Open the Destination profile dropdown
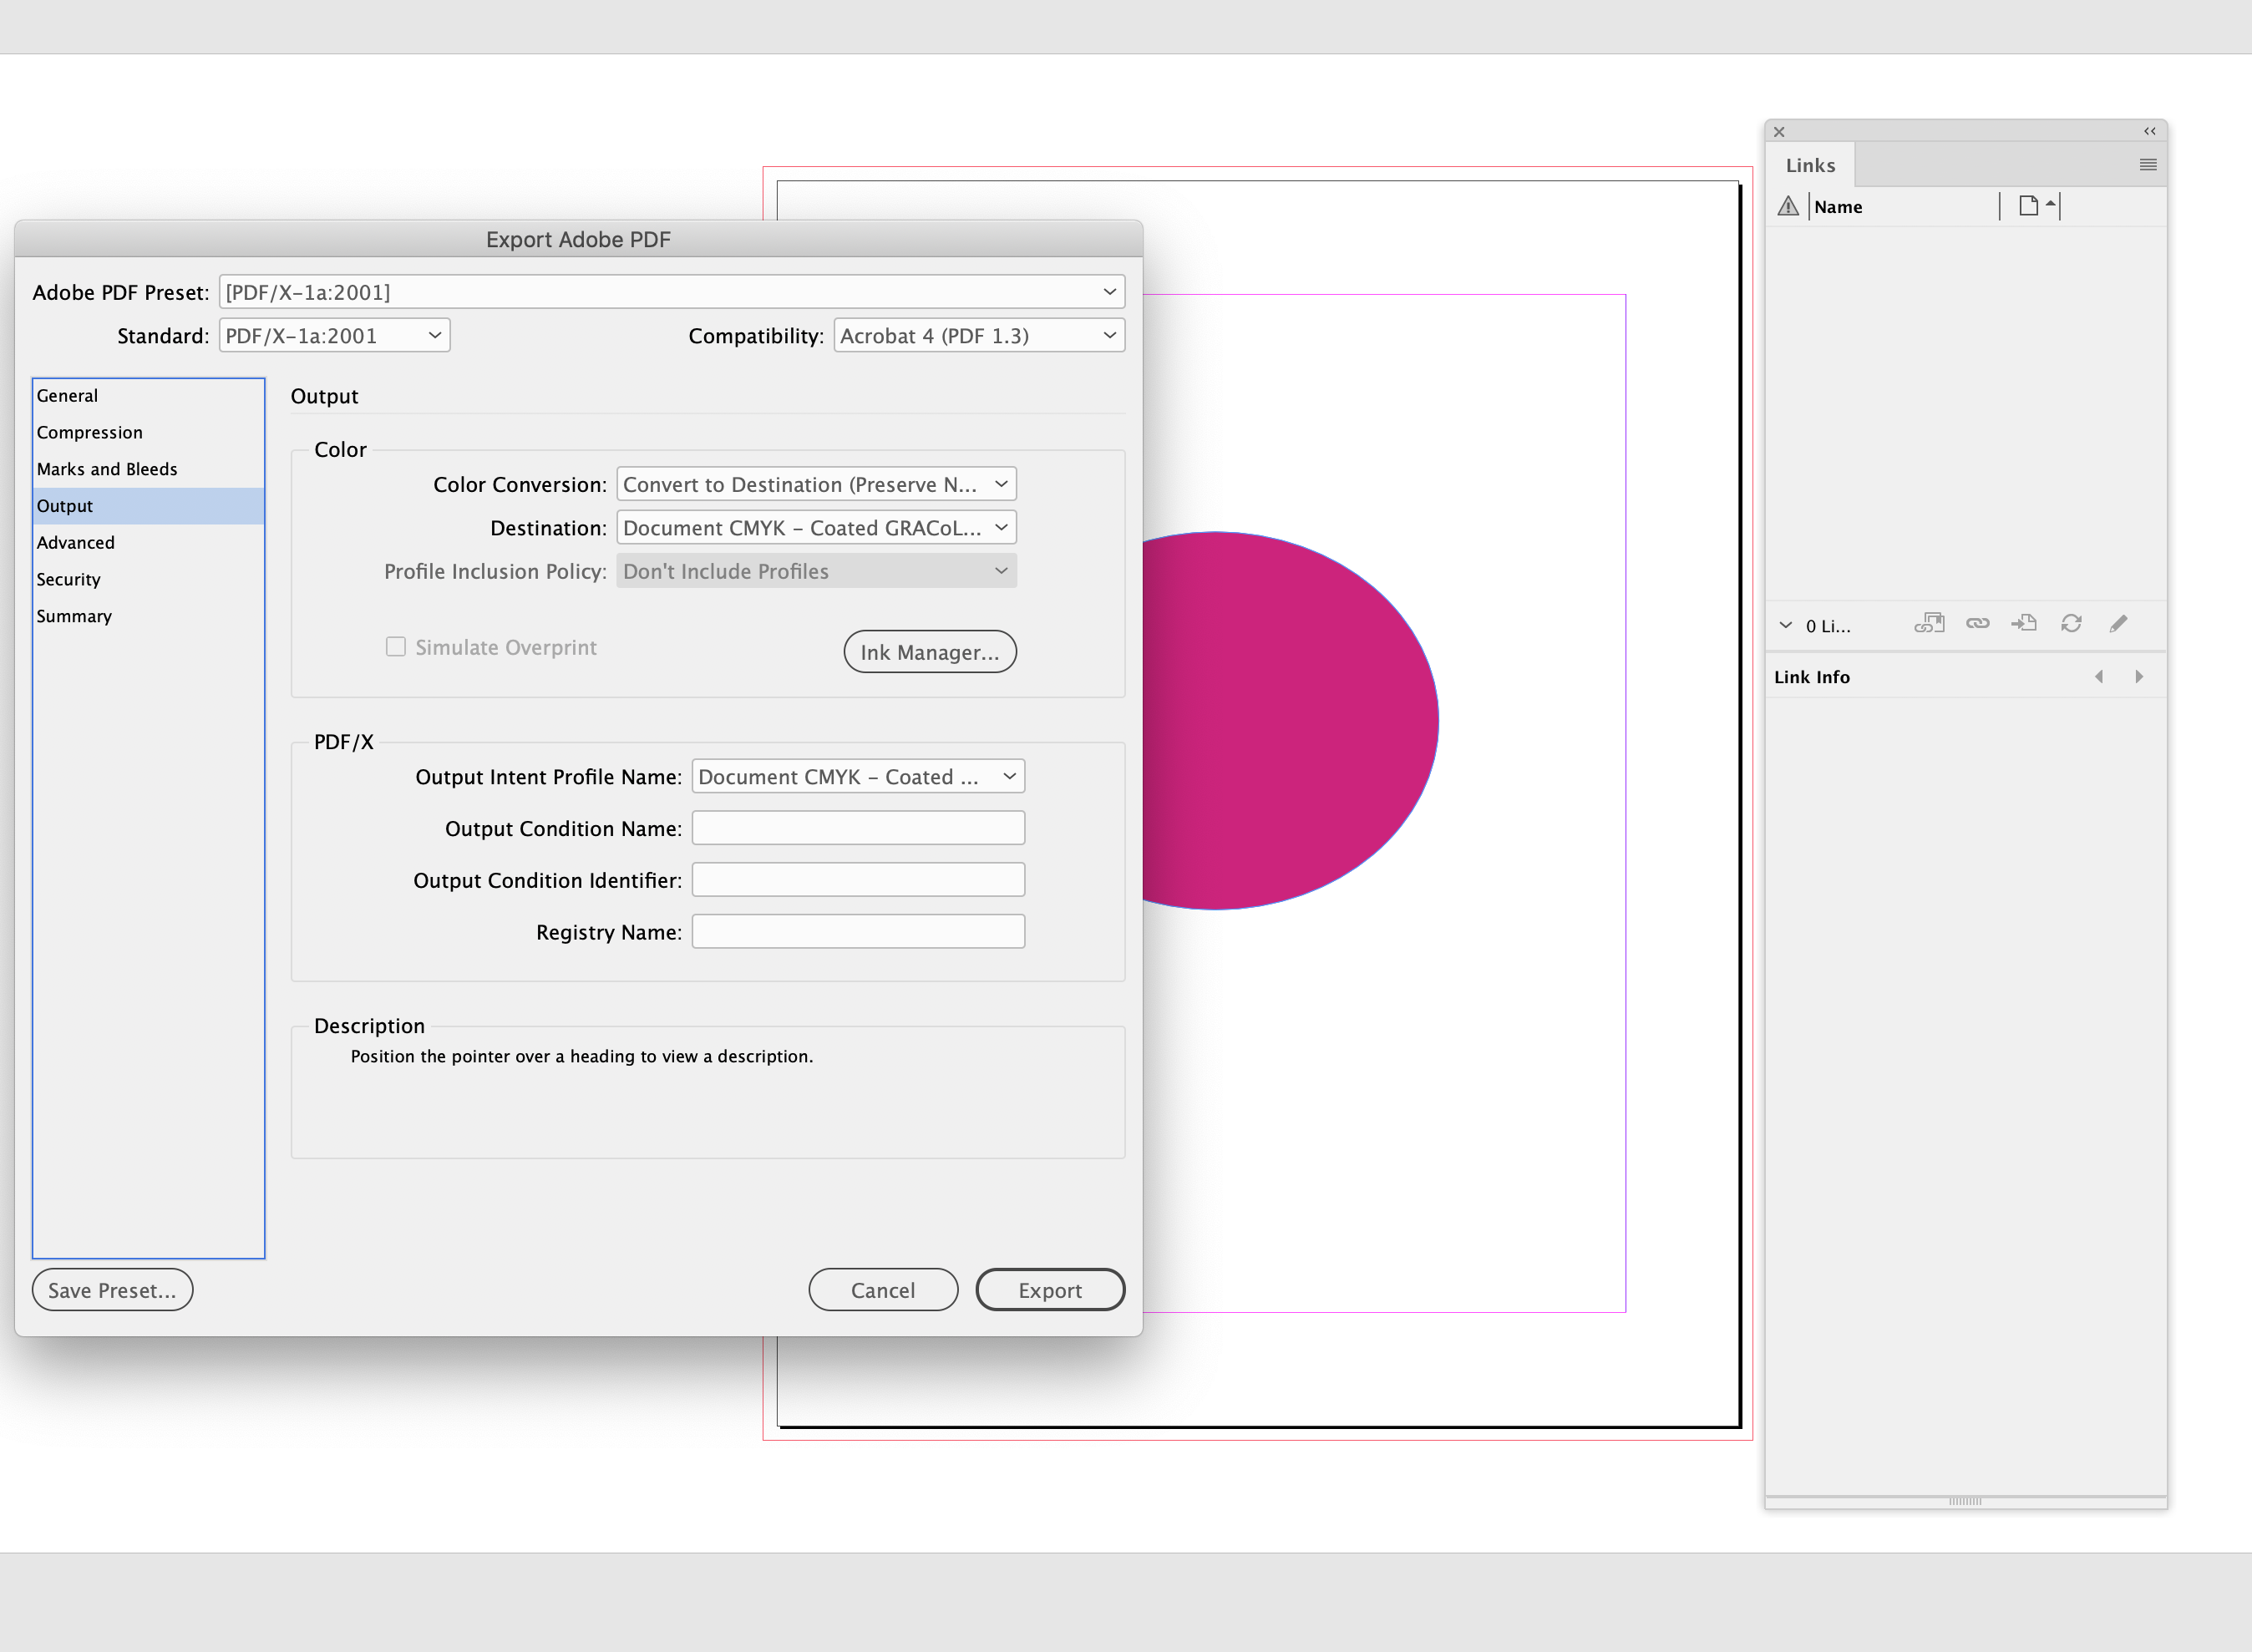The image size is (2252, 1652). 814,526
